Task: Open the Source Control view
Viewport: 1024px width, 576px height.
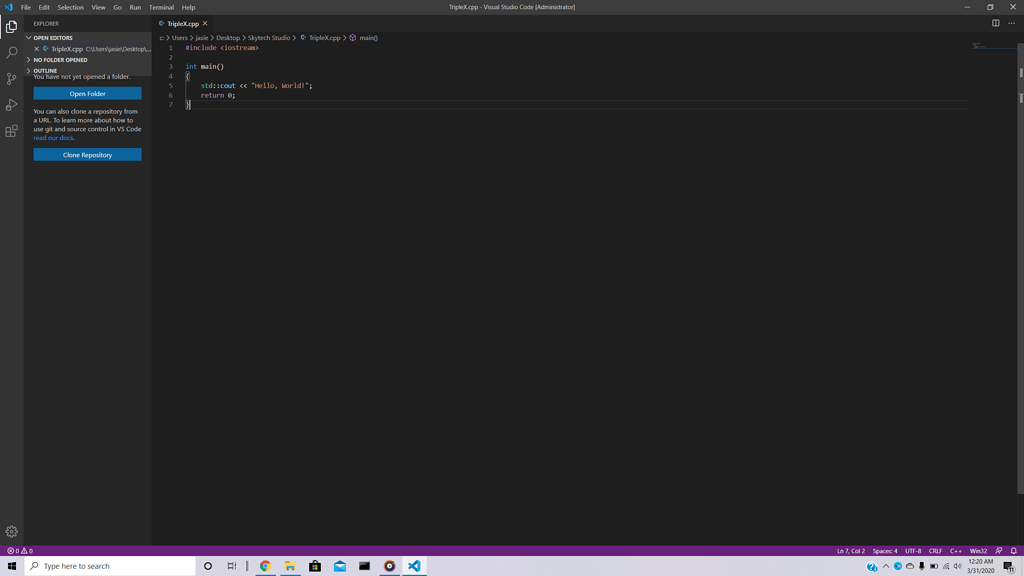Action: click(x=12, y=79)
